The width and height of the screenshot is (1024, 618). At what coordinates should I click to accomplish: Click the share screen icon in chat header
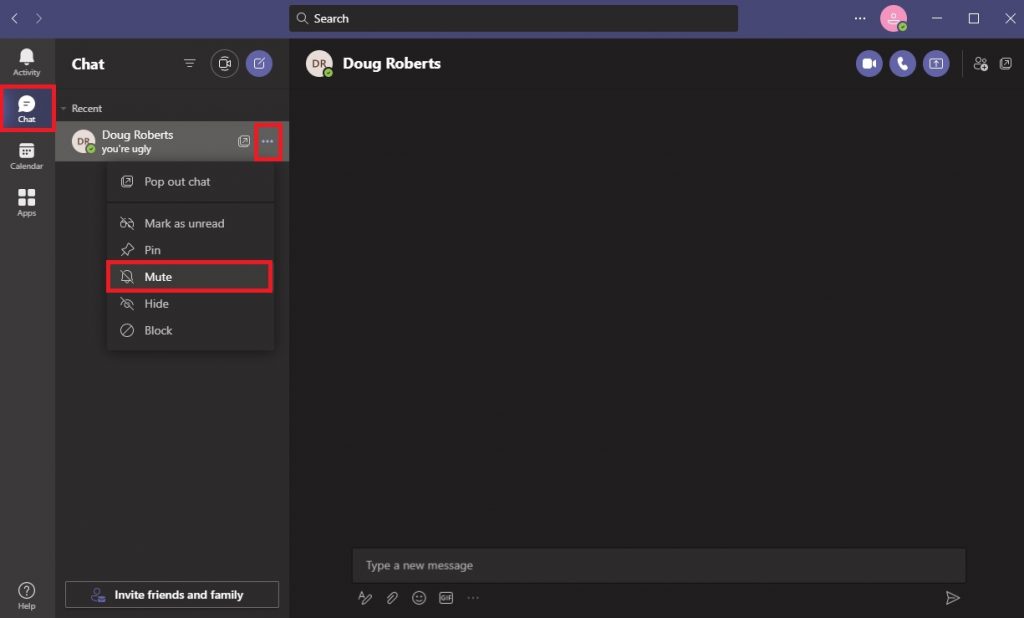coord(936,63)
